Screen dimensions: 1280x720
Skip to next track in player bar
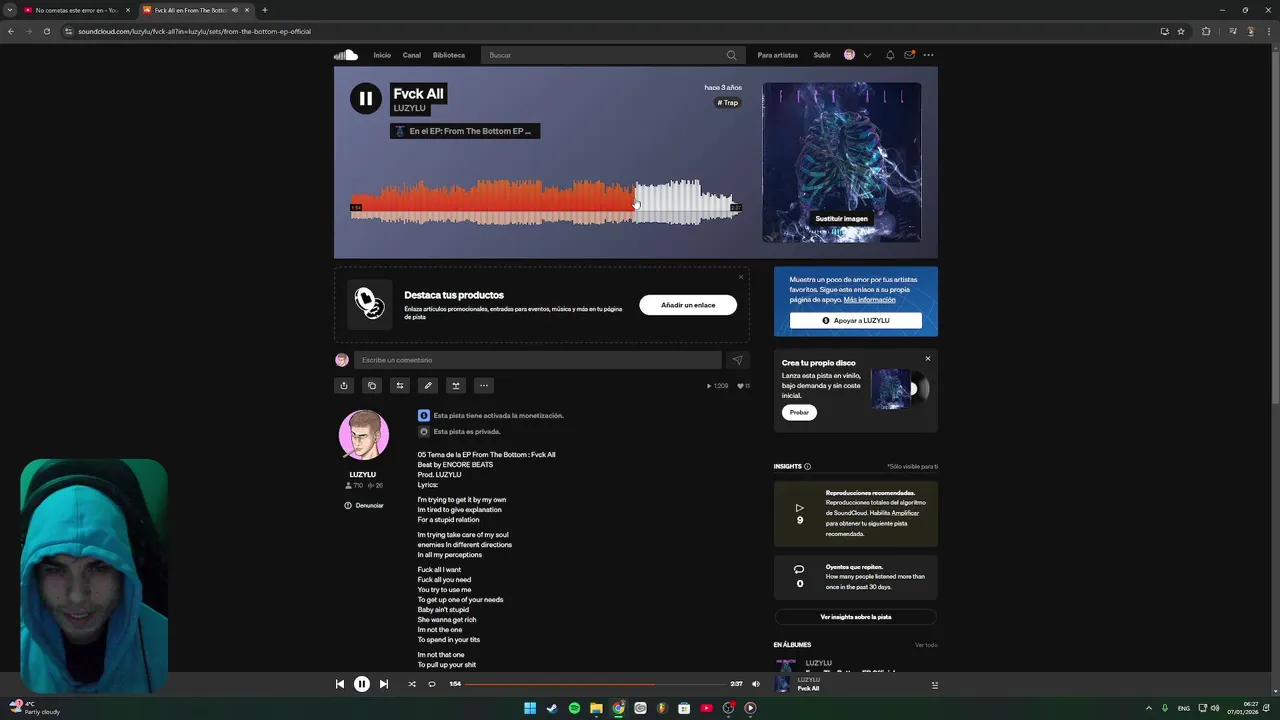tap(383, 684)
